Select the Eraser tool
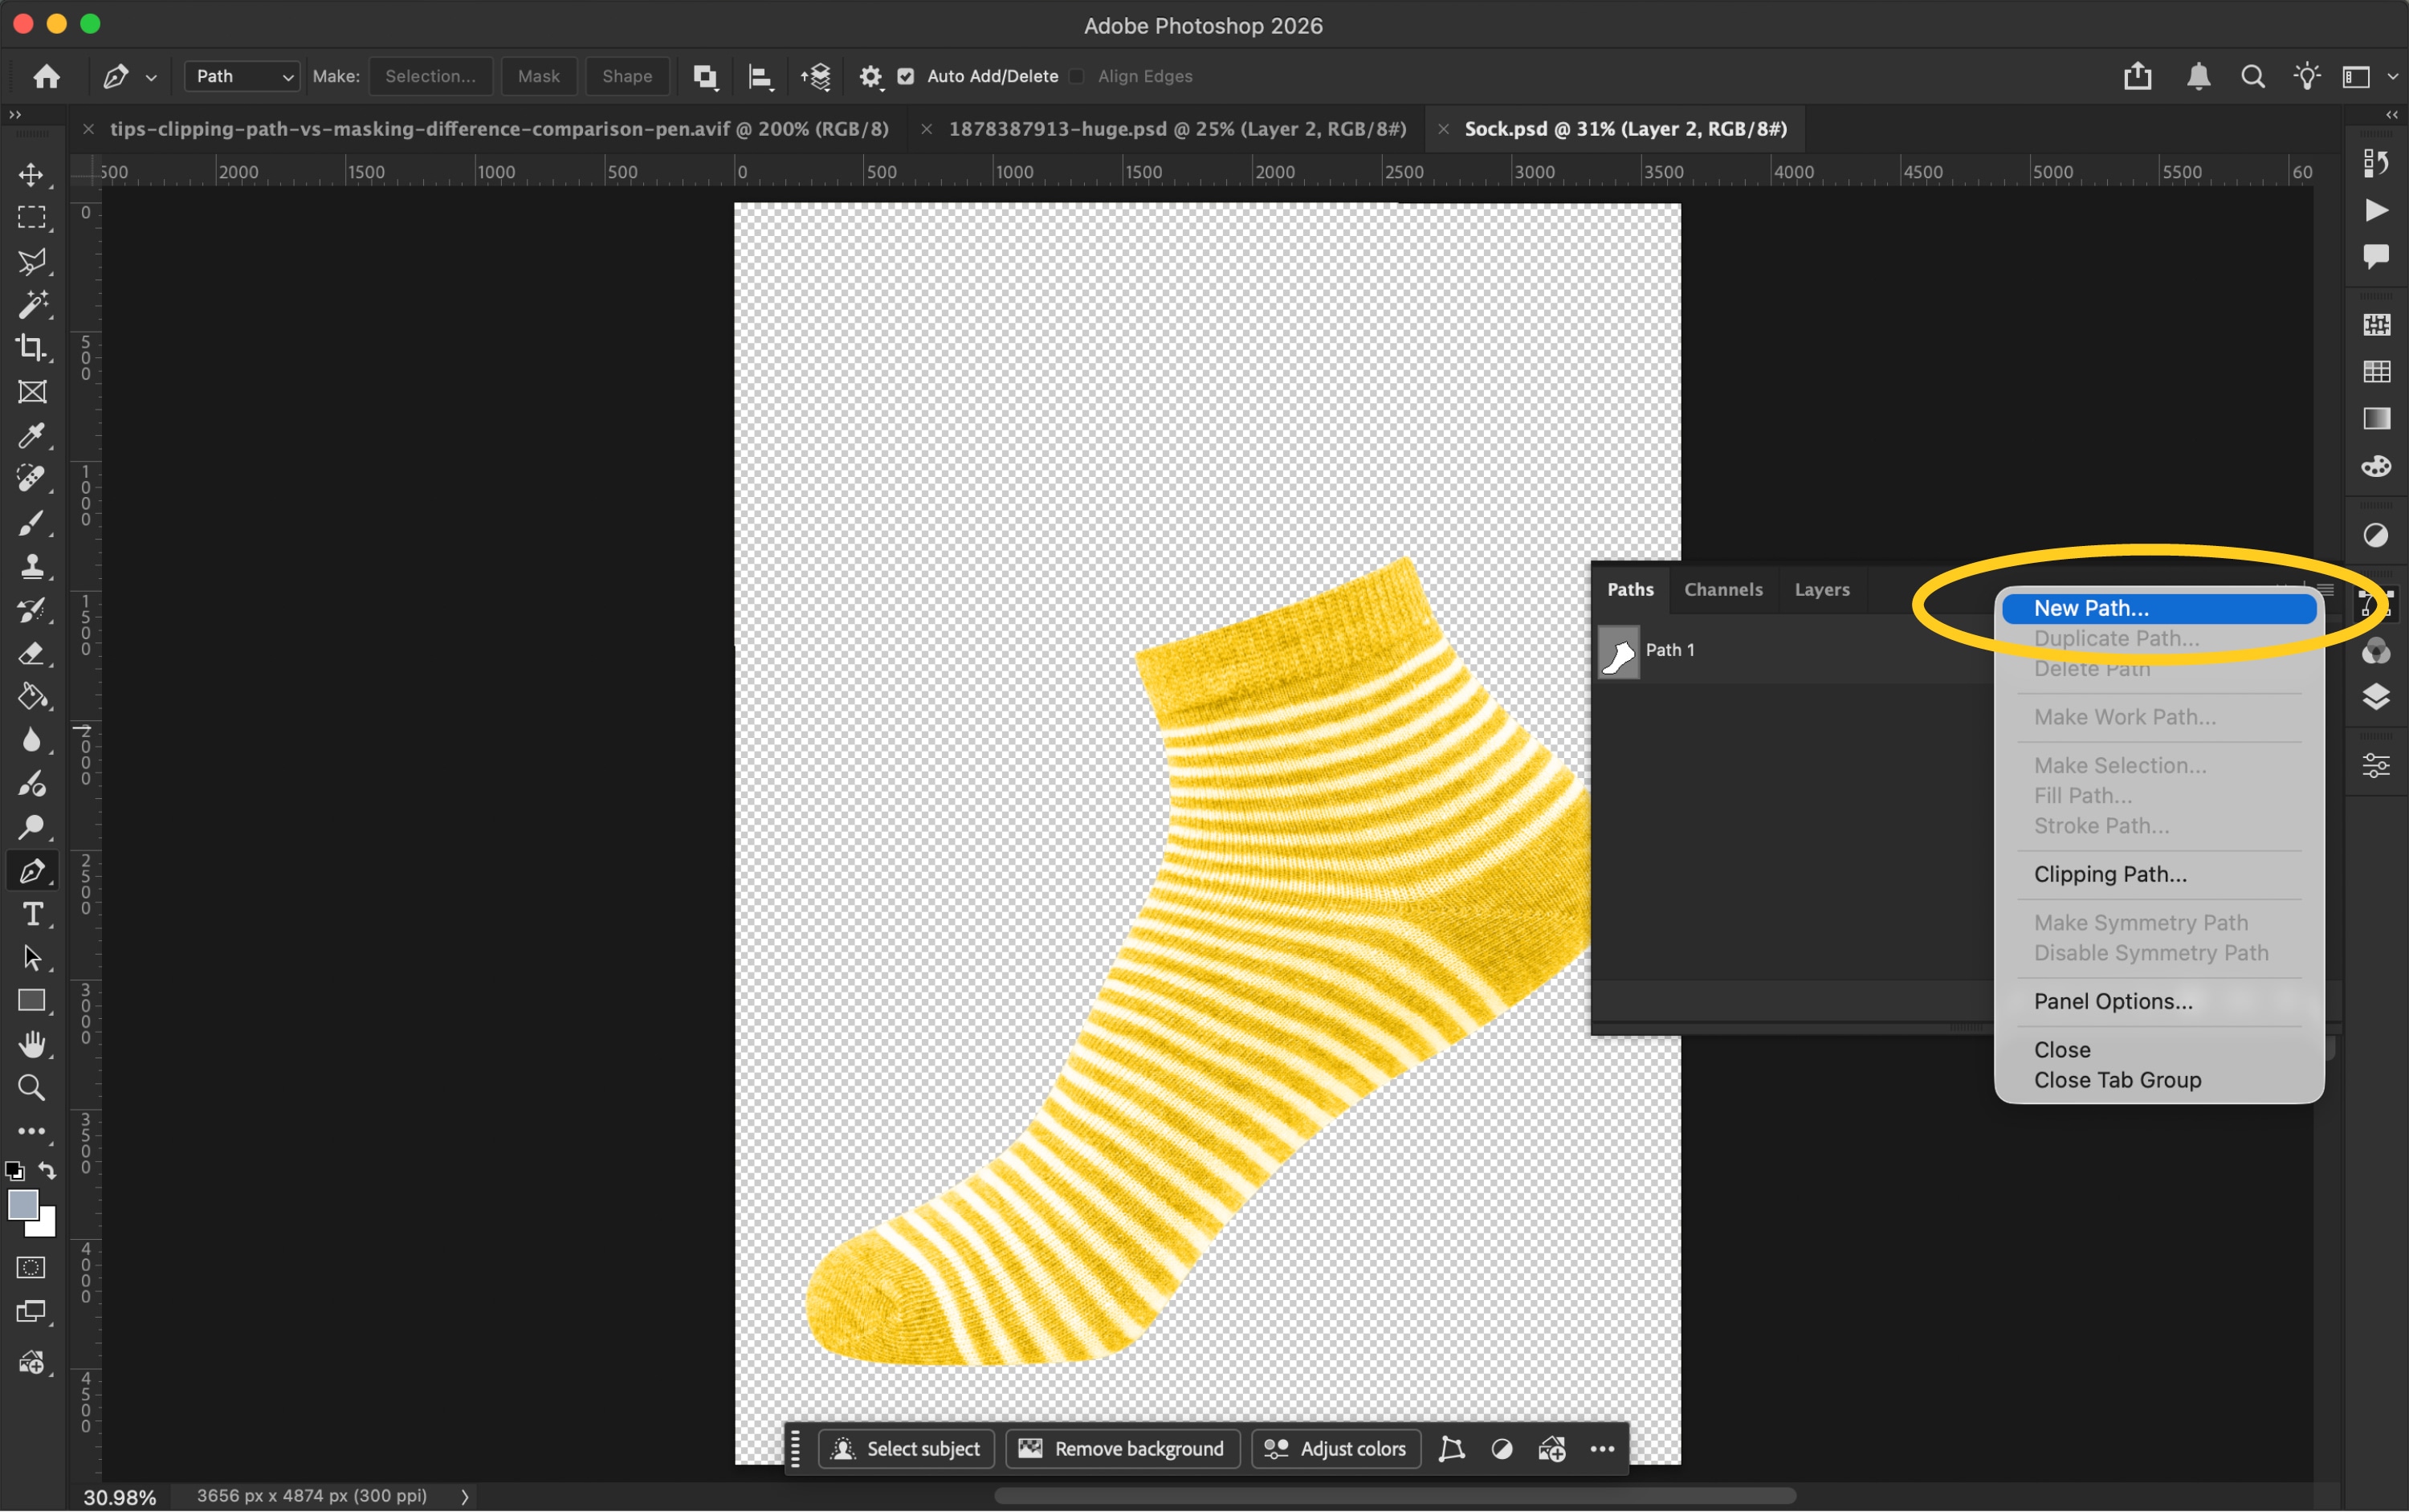Screen dimensions: 2409x1512 pyautogui.click(x=31, y=654)
